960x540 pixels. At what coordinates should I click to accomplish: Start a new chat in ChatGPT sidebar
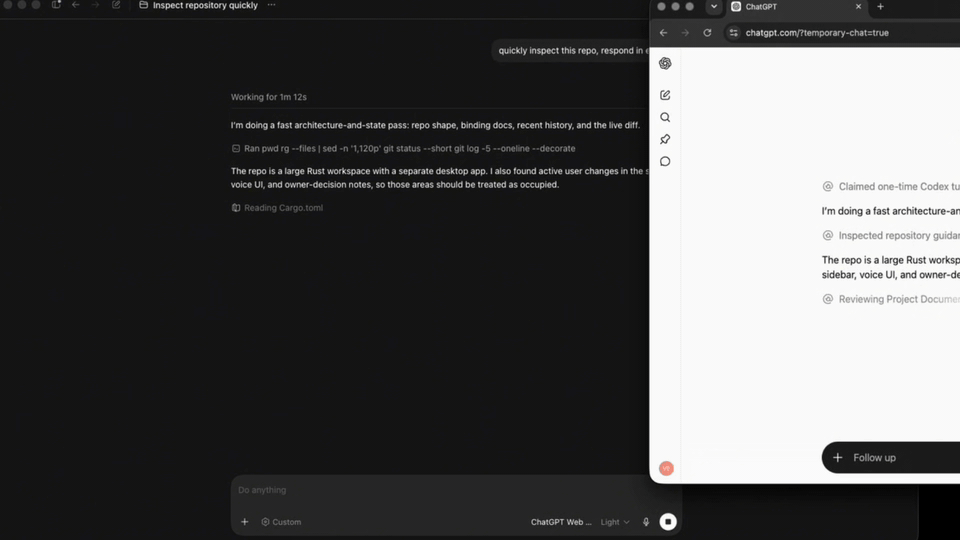coord(665,95)
